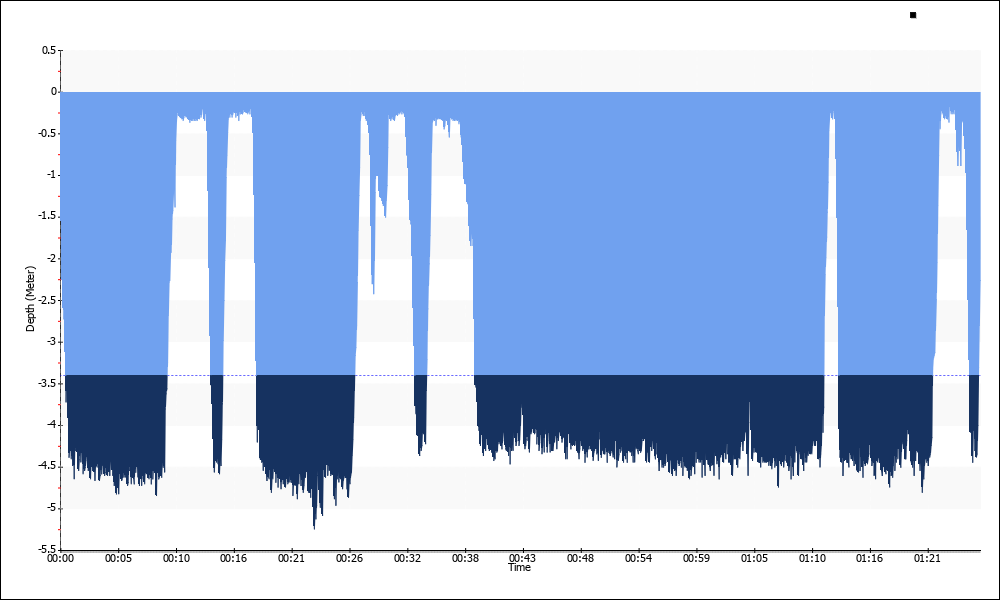Select the -0.5 depth axis label
This screenshot has height=600, width=1000.
(48, 133)
